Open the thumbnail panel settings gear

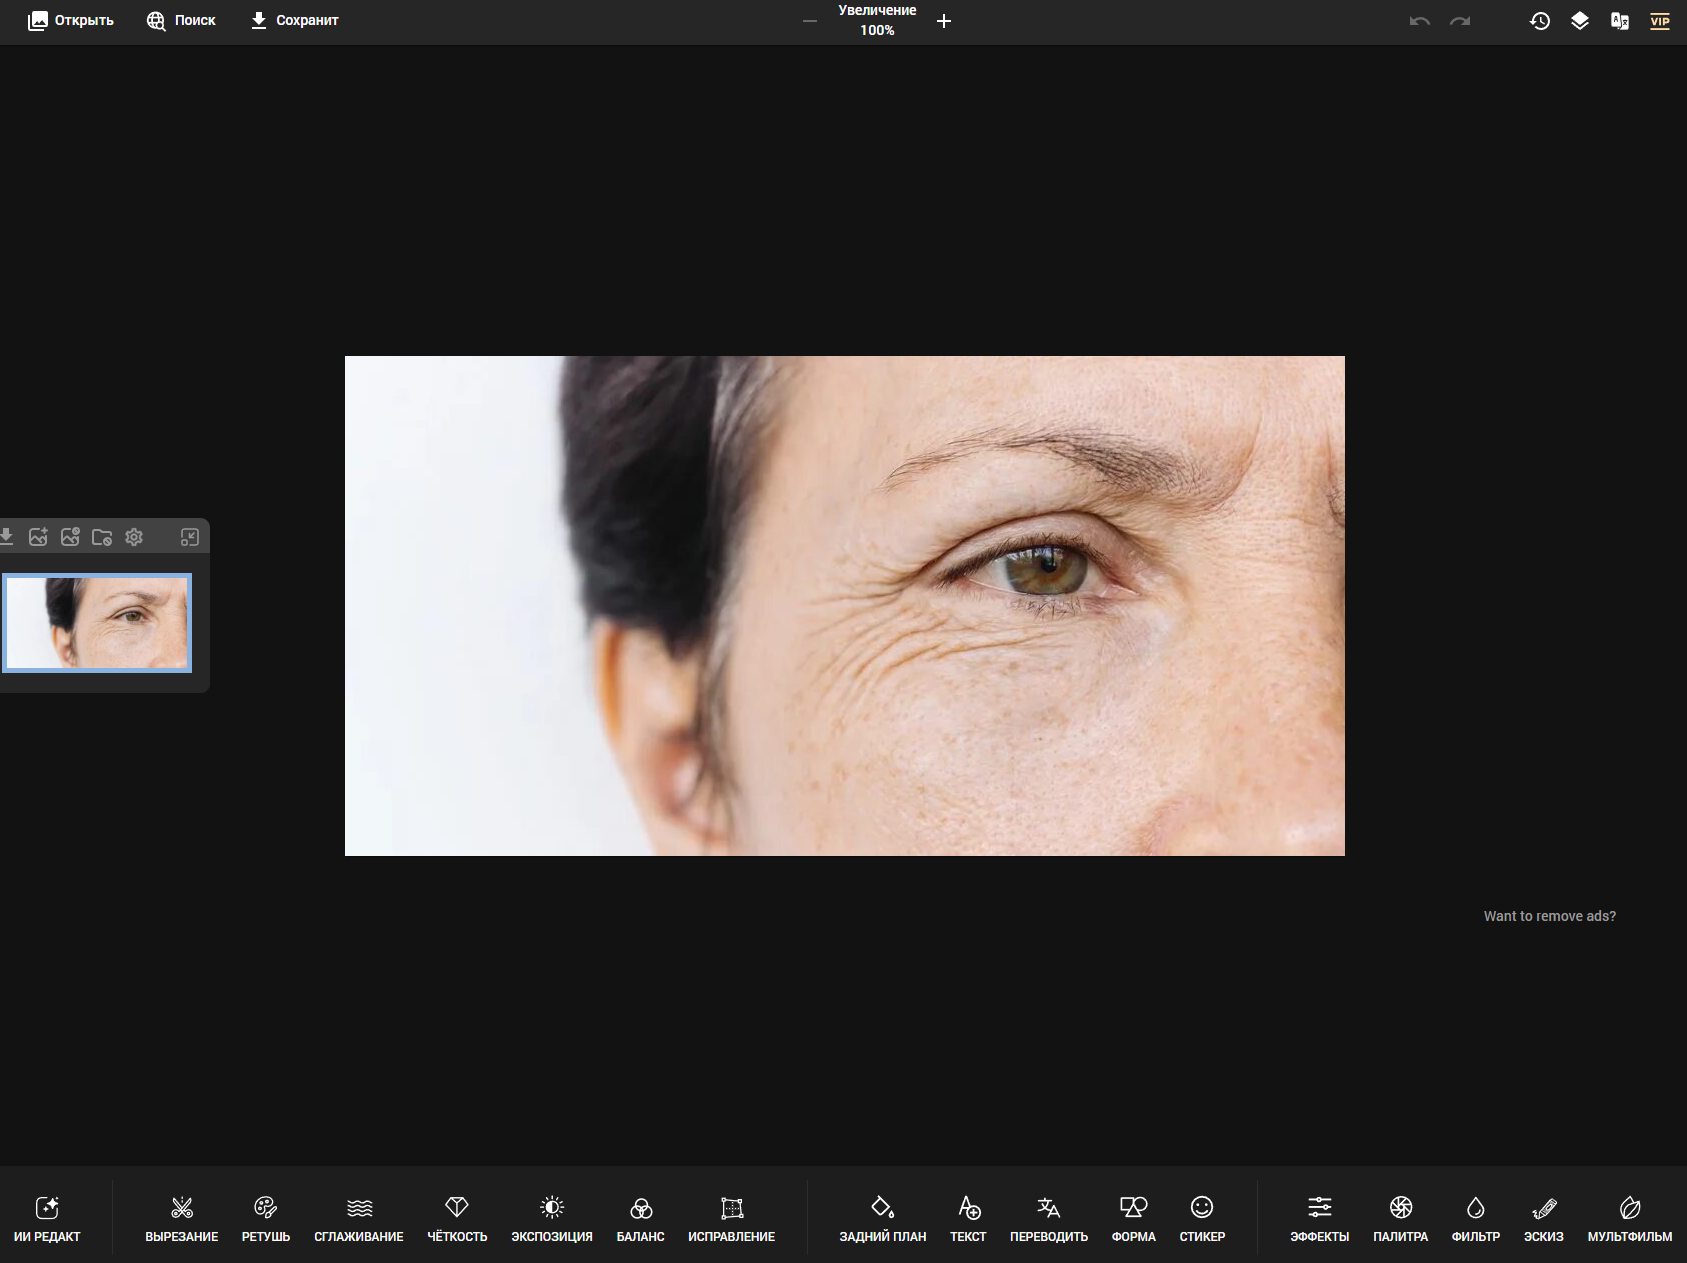pos(134,537)
